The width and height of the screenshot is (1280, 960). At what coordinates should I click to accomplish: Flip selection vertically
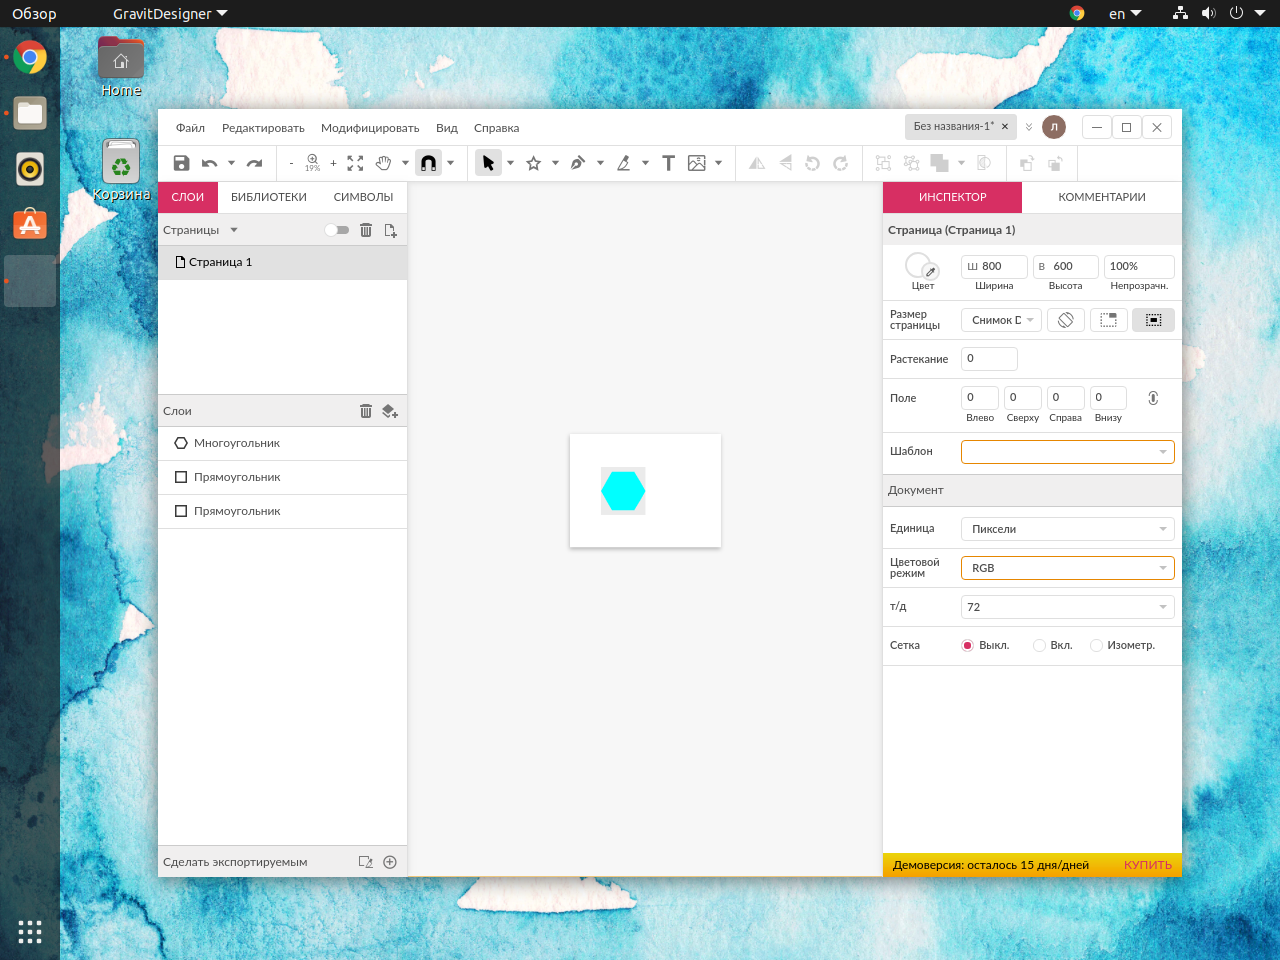point(785,163)
